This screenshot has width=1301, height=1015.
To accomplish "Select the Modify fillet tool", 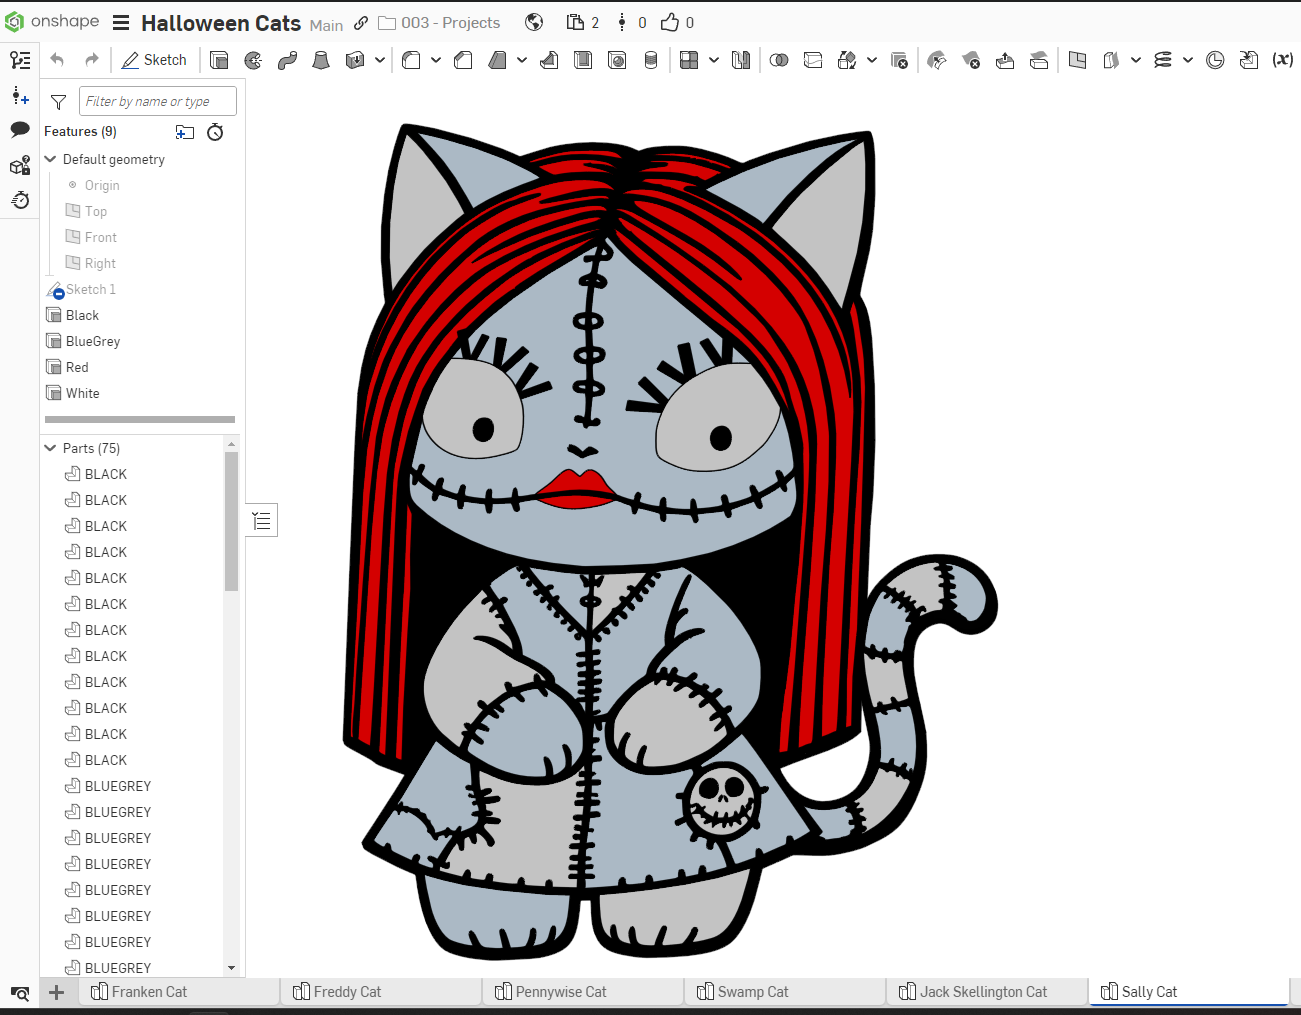I will (x=937, y=60).
